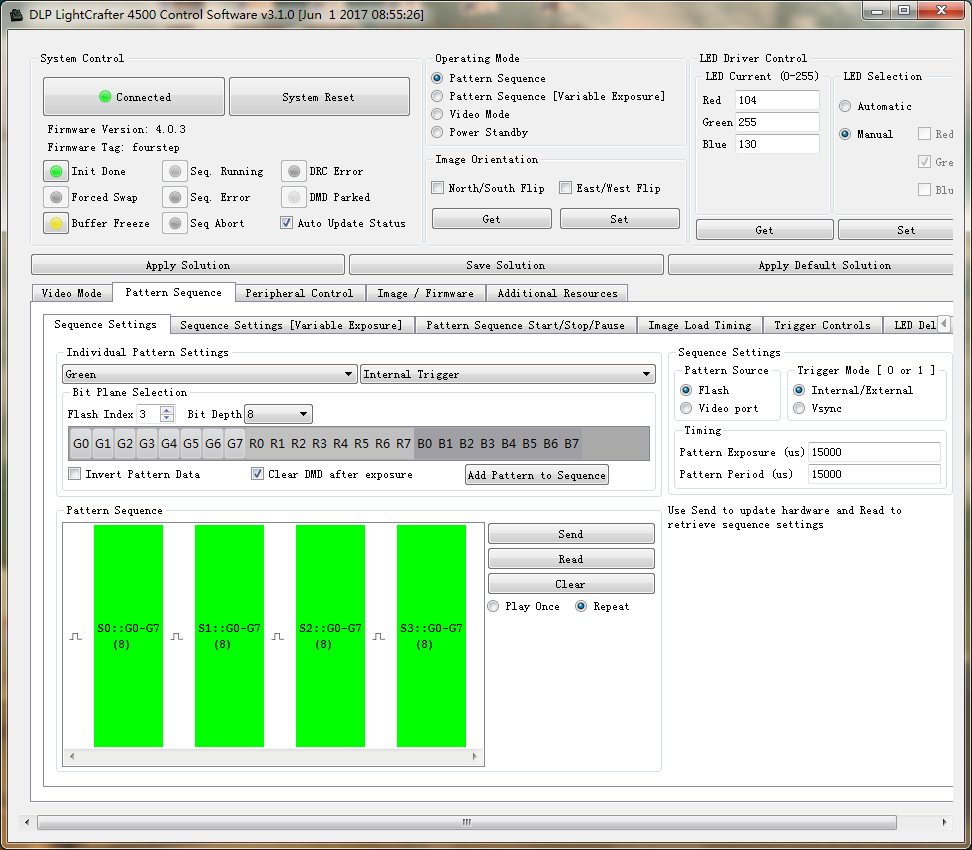Click the Red LED current field

(x=777, y=100)
